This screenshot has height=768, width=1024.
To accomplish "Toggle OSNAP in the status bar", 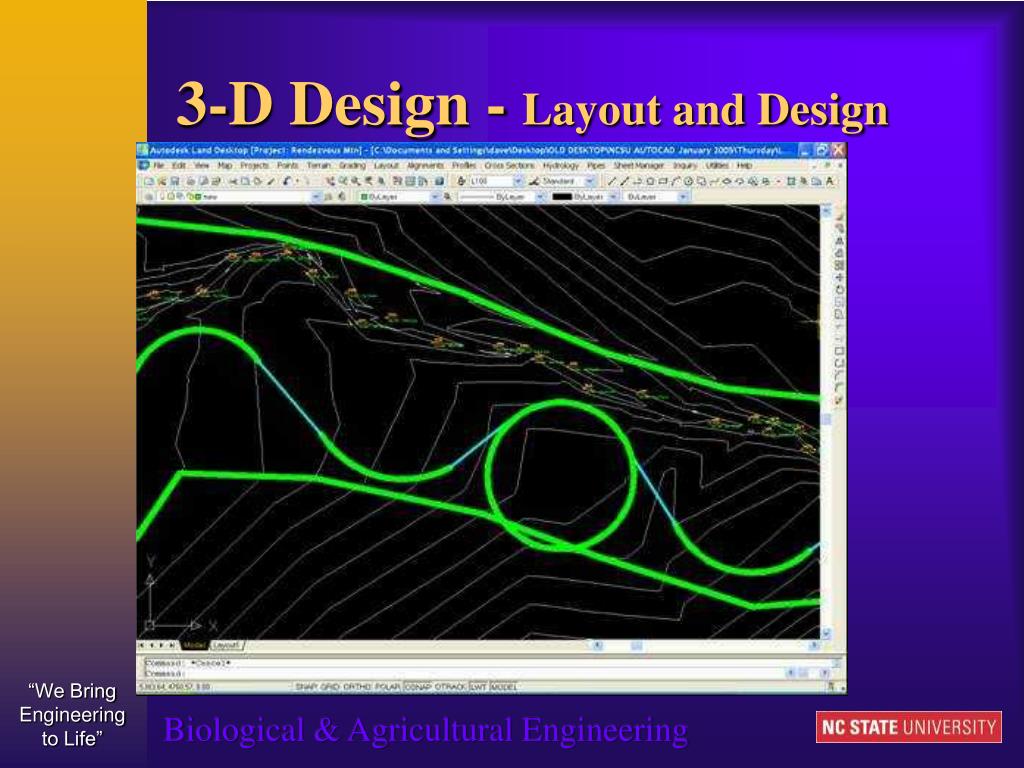I will (x=418, y=686).
